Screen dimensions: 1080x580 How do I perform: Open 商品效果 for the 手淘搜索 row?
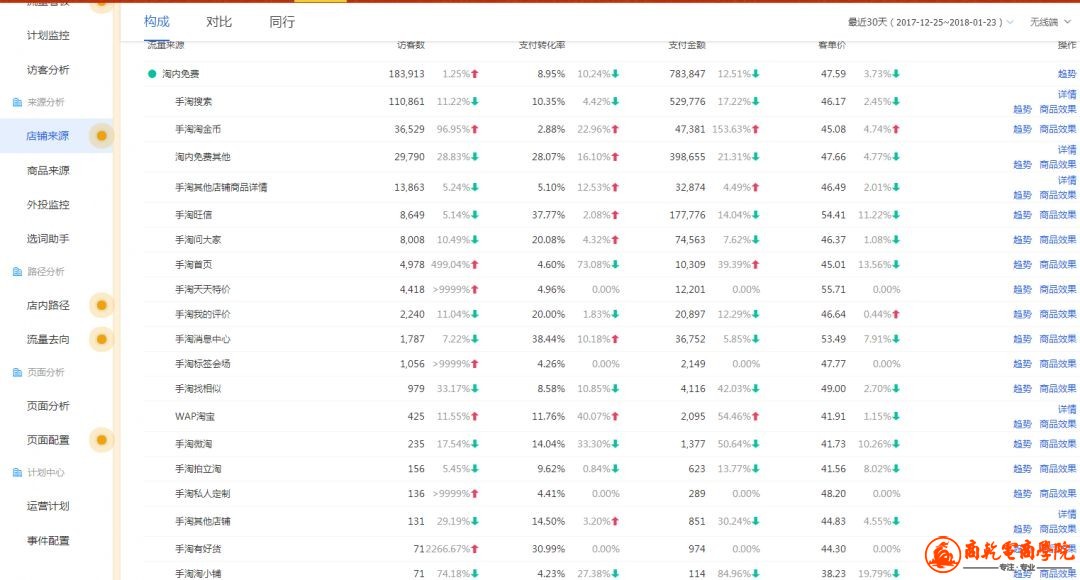pos(1057,109)
